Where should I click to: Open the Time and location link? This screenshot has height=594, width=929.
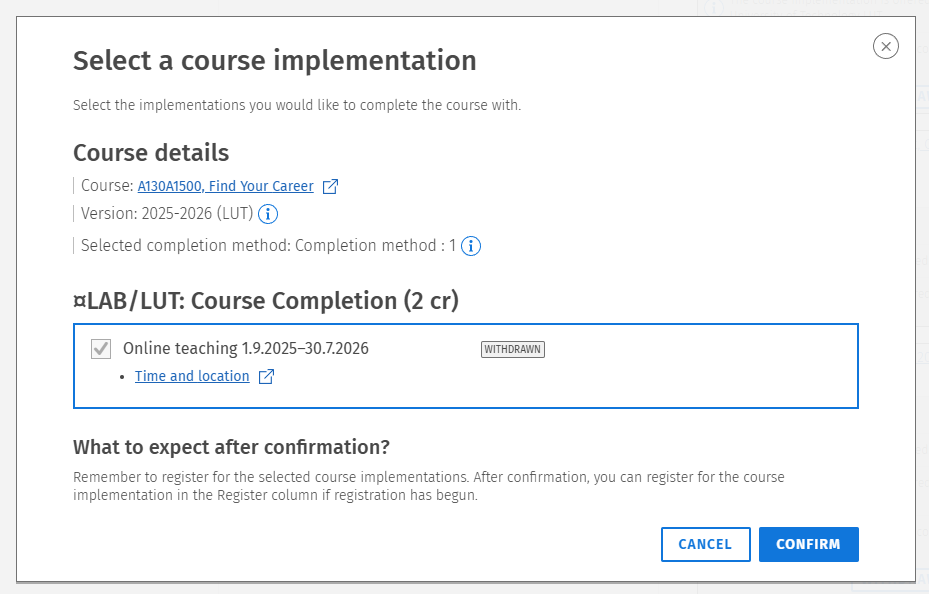point(192,376)
